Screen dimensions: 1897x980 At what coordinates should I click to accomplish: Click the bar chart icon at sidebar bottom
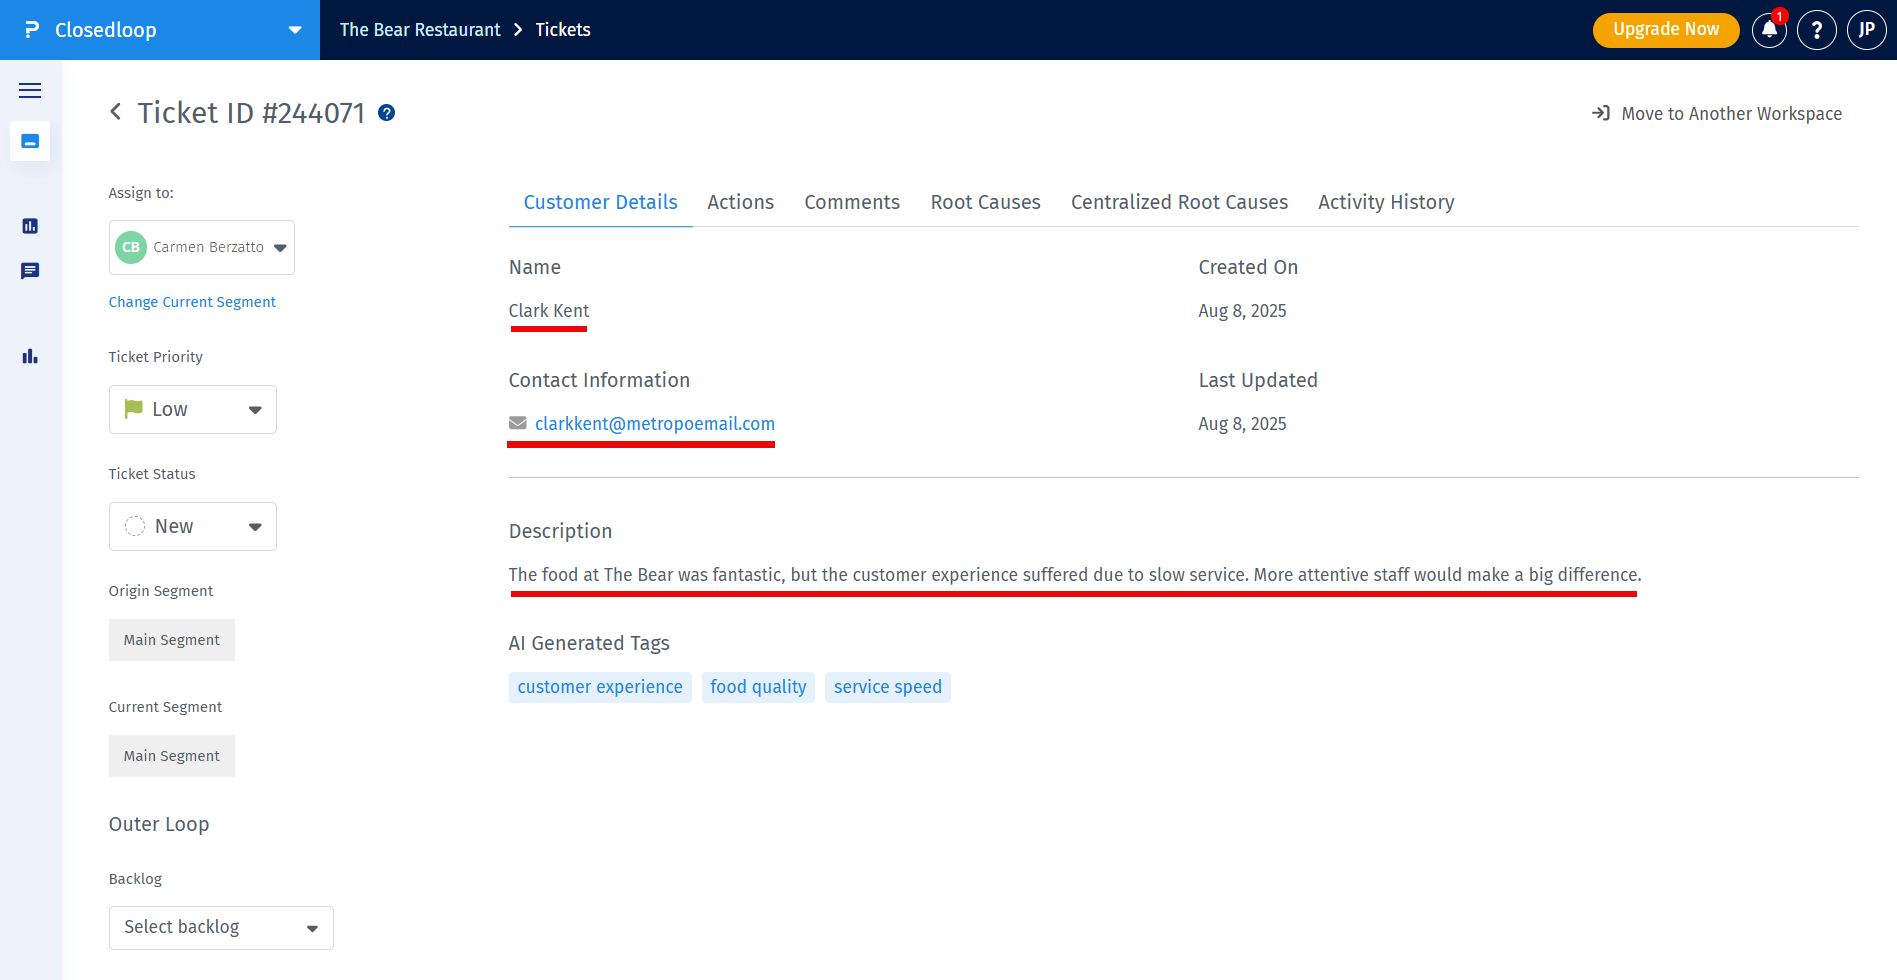(30, 356)
